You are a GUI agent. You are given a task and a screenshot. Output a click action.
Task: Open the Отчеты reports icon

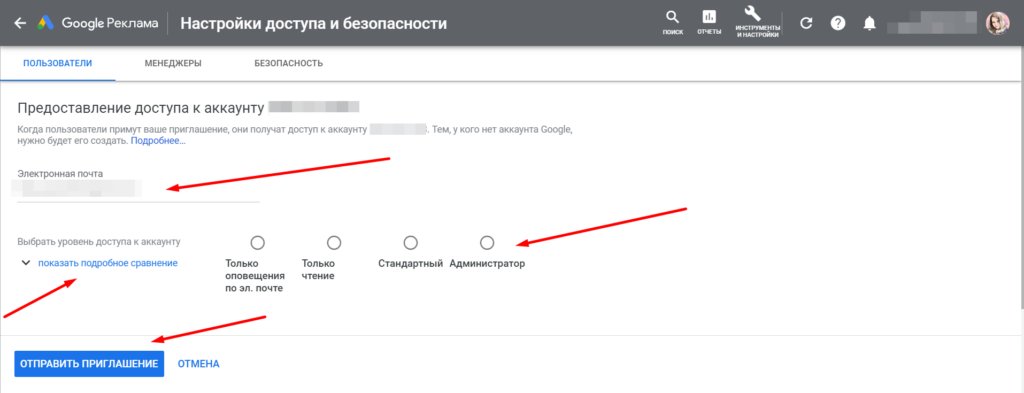709,22
